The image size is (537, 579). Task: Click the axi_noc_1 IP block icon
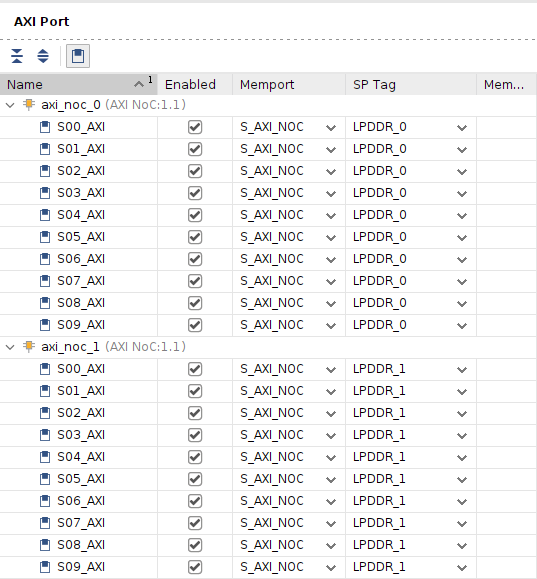pos(29,347)
